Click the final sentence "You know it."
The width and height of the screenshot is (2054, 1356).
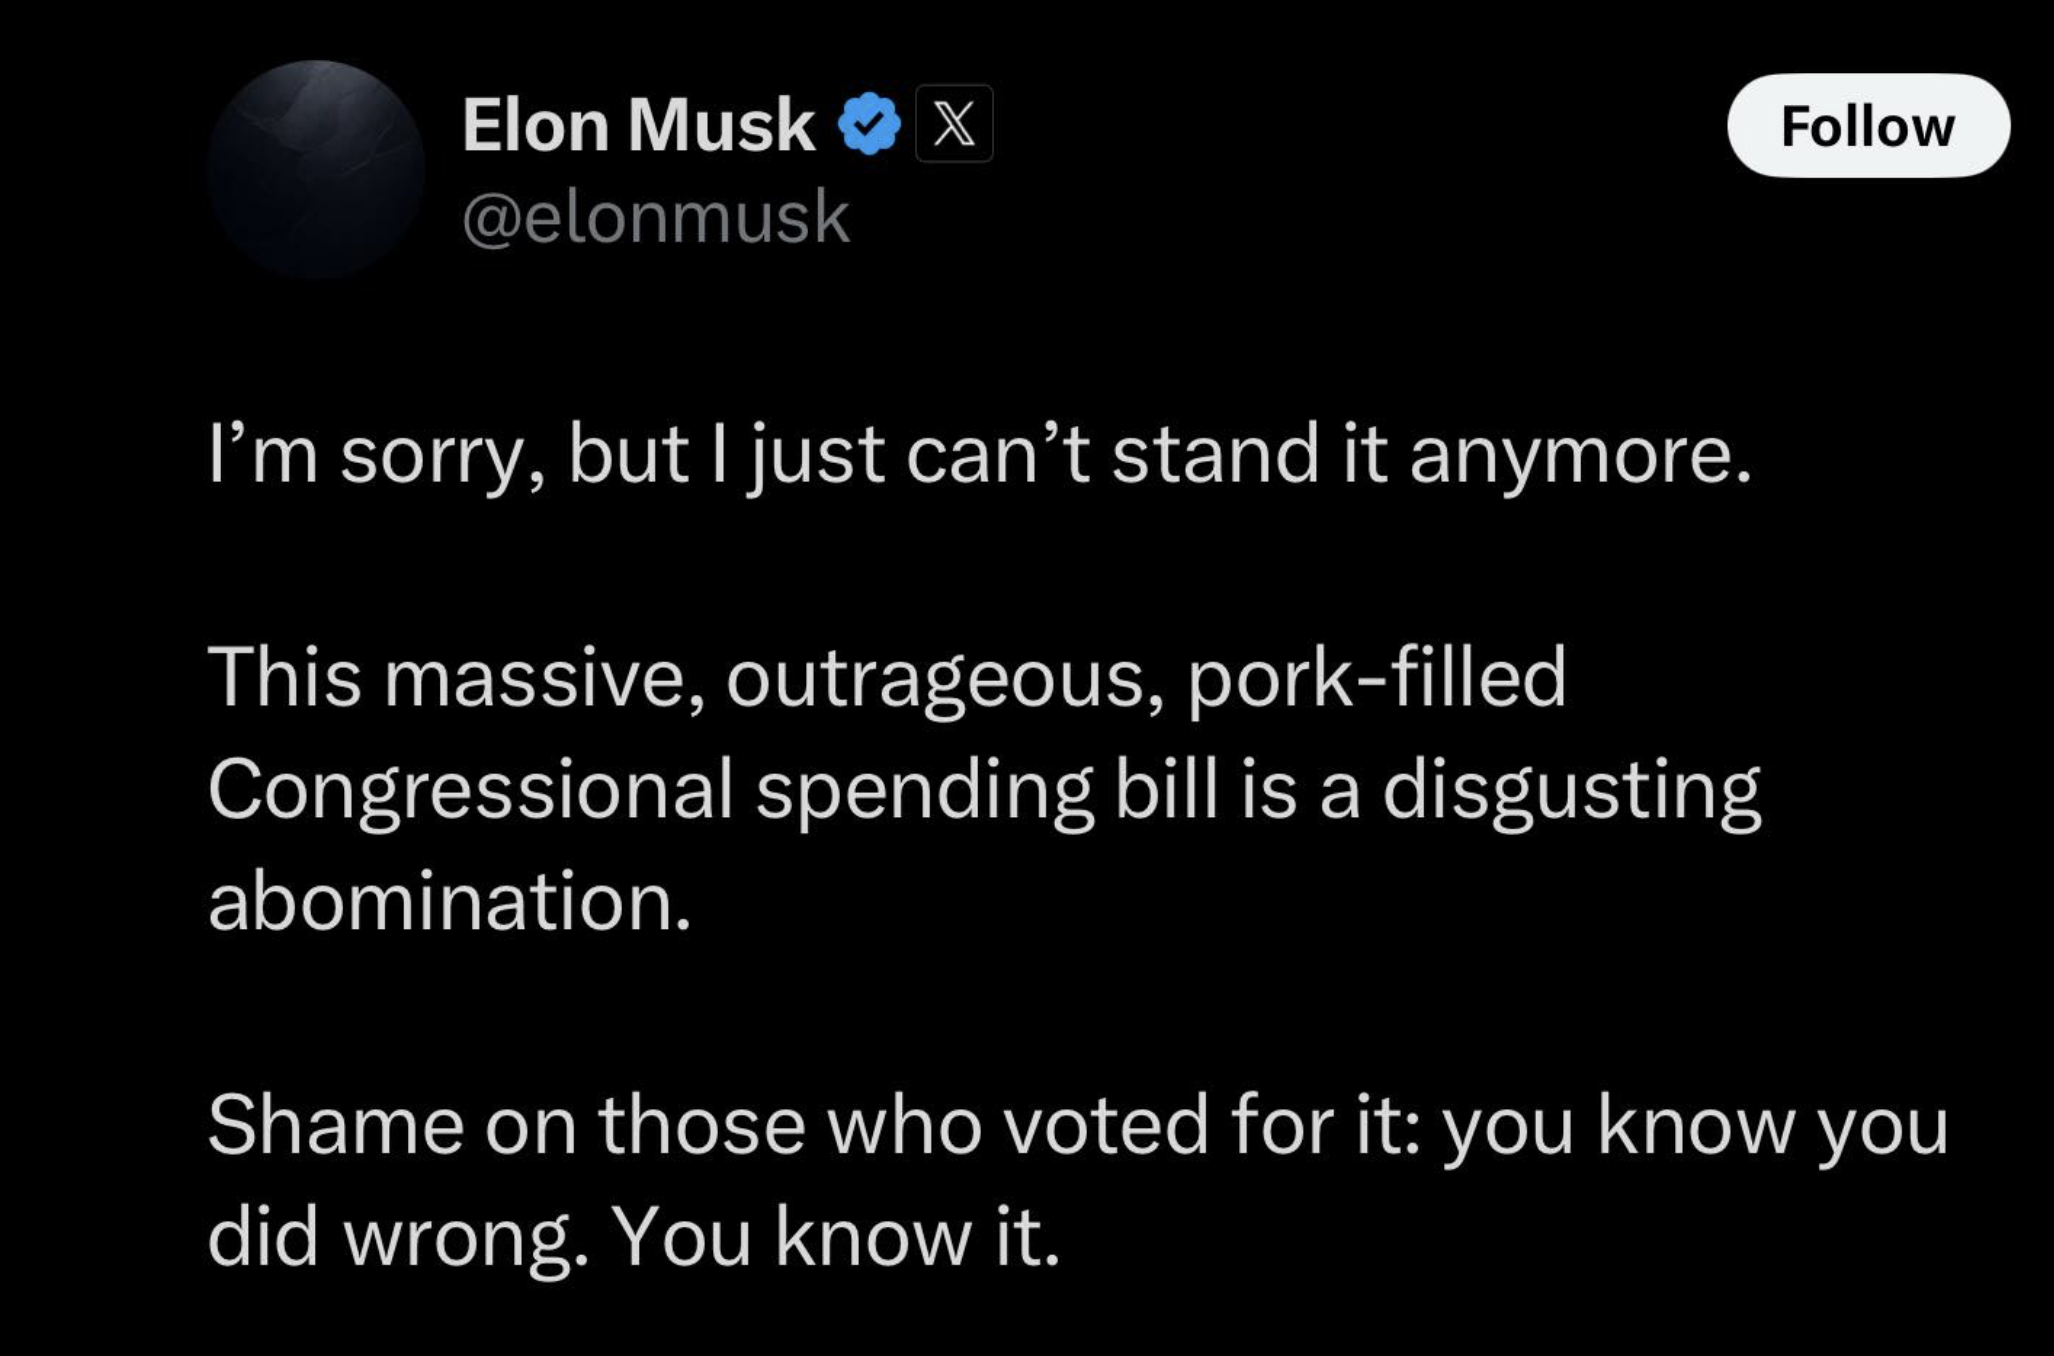[x=835, y=1238]
